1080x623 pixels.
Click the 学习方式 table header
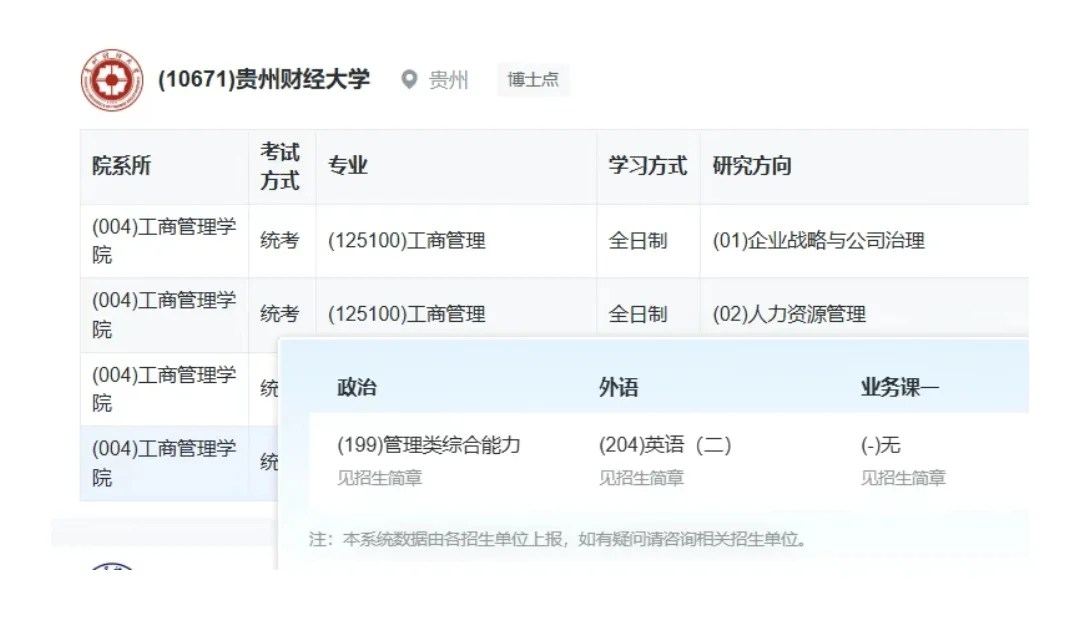(x=642, y=166)
